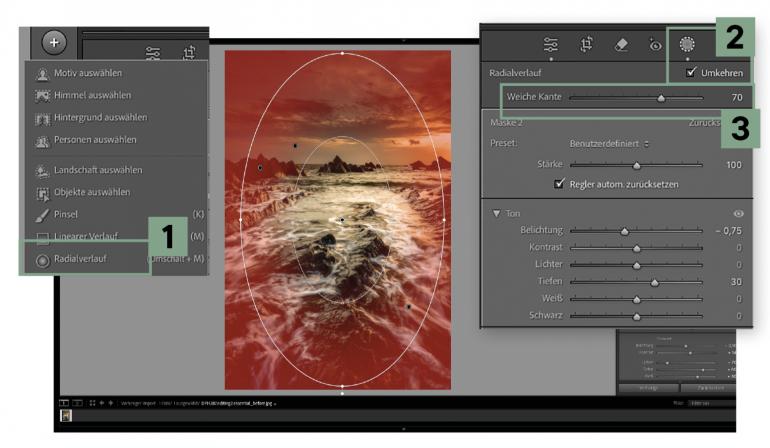
Task: Click the Weiche Kante slider handle
Action: pyautogui.click(x=661, y=98)
